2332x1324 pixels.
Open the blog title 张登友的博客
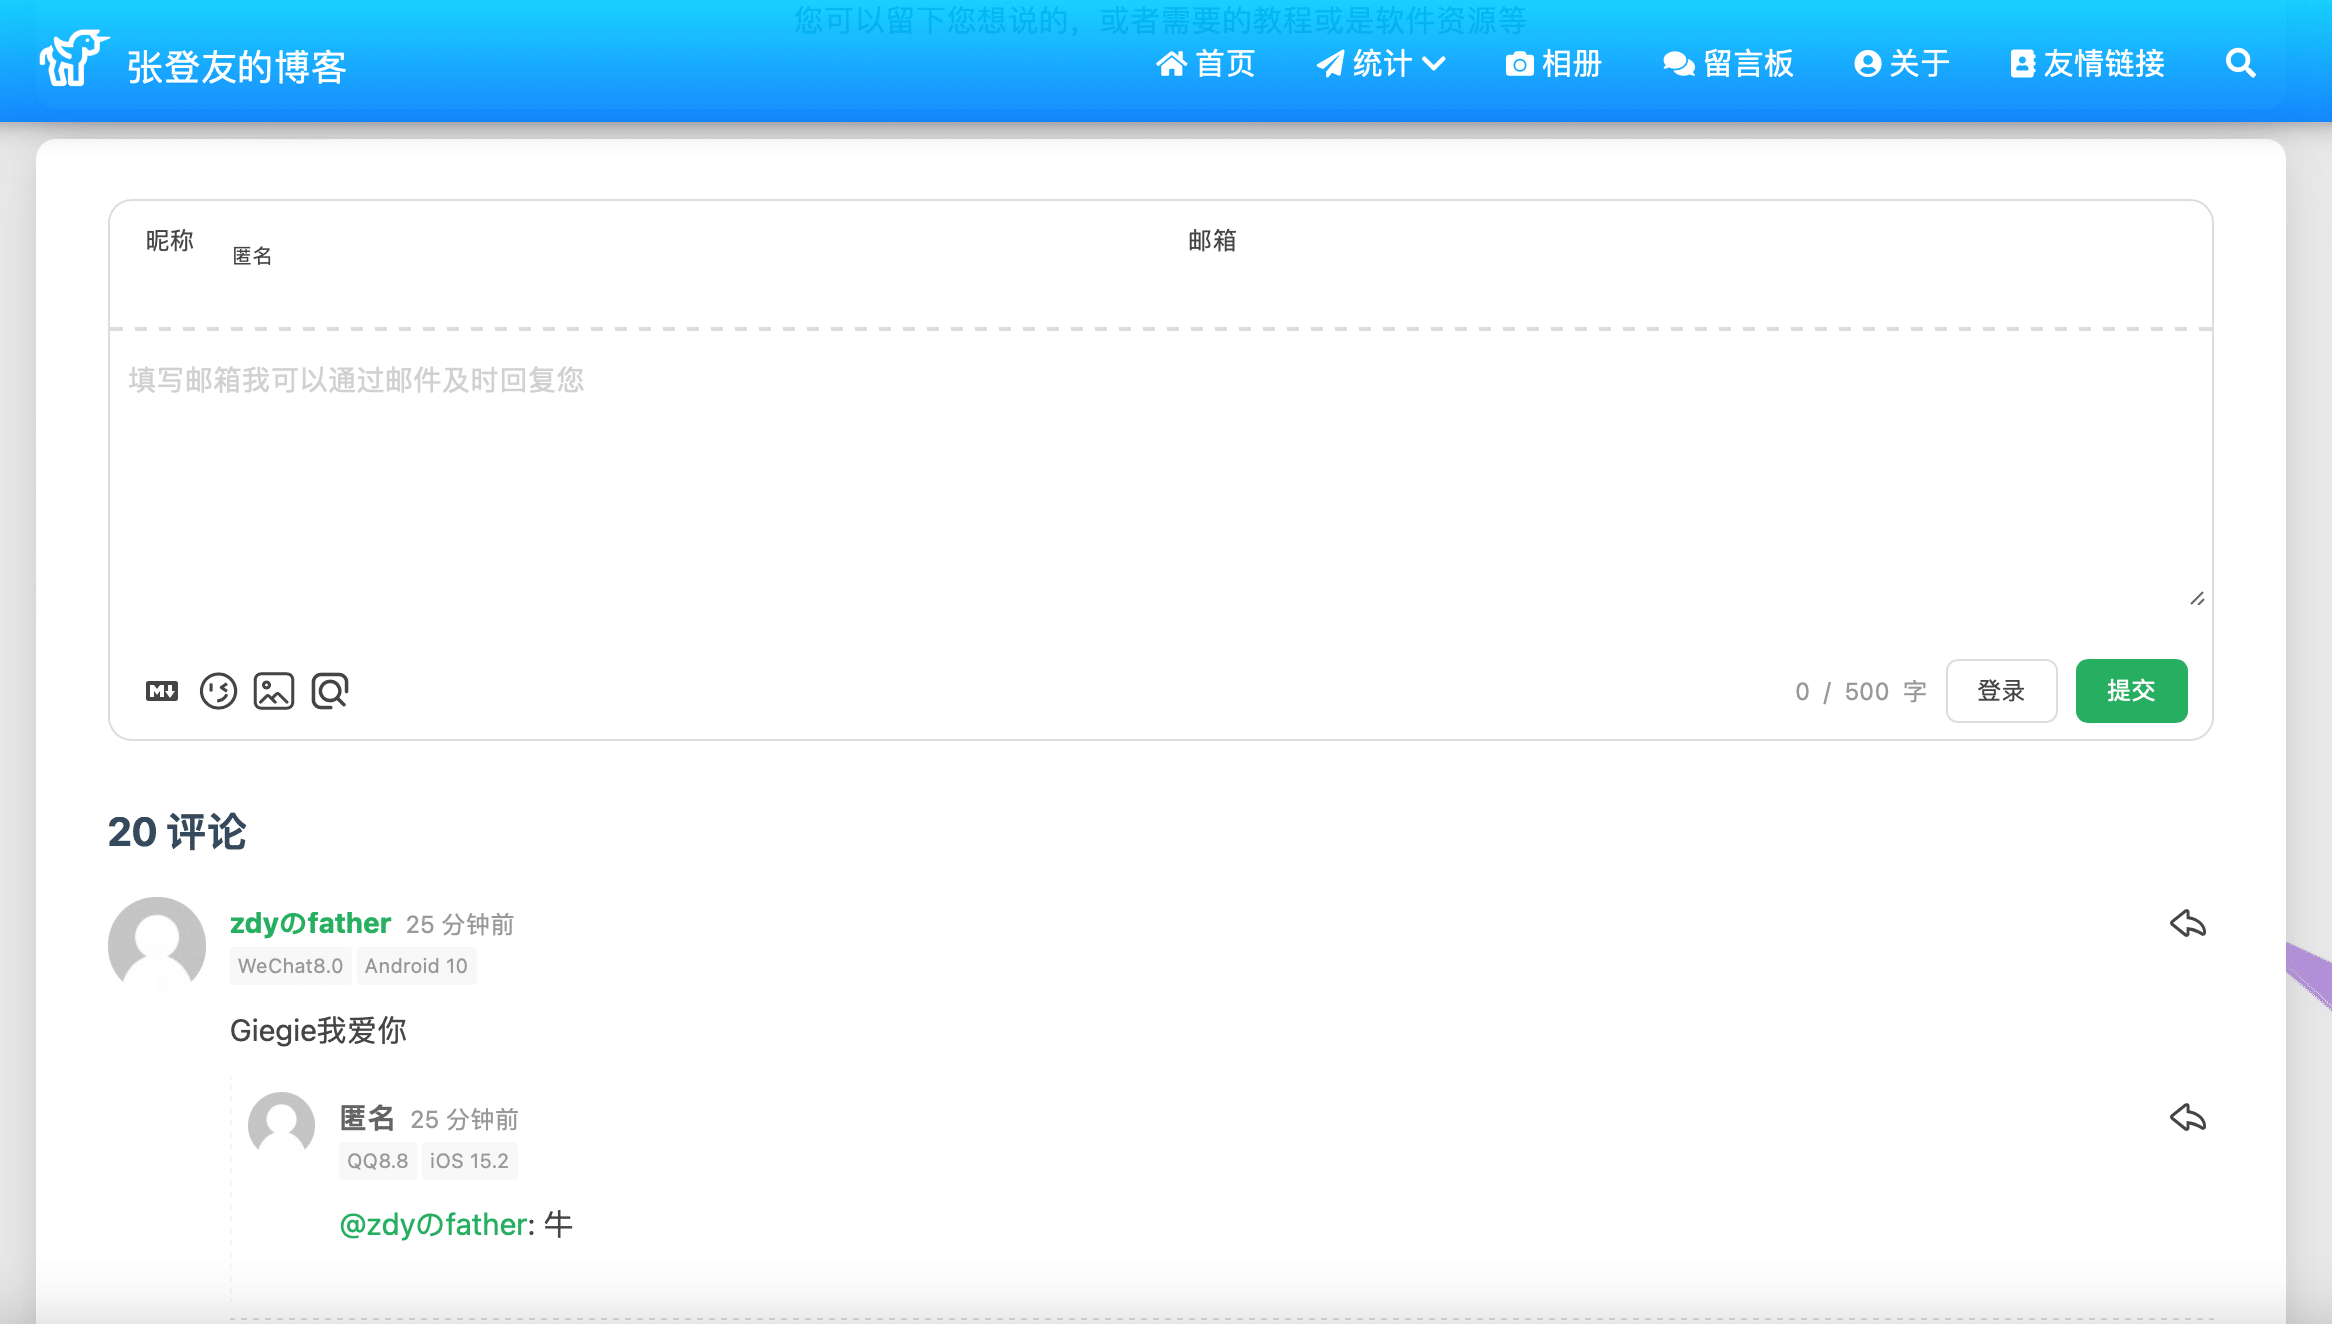(x=237, y=67)
